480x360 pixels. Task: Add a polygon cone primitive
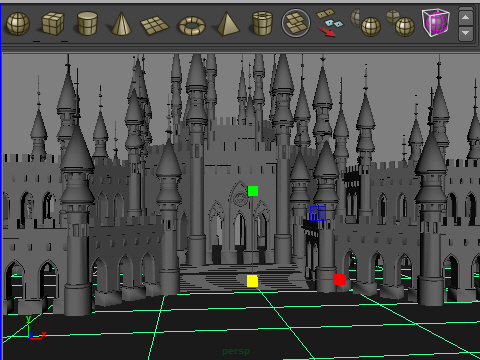tap(121, 23)
